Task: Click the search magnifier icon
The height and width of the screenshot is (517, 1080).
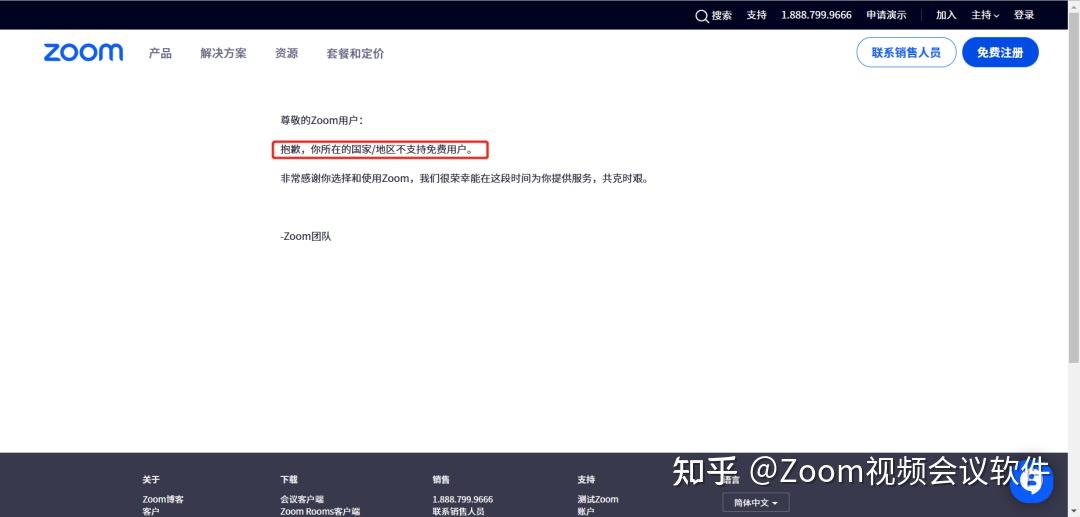Action: (x=702, y=16)
